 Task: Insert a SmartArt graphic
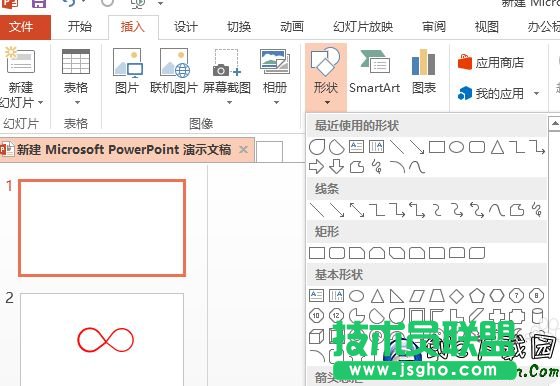374,71
